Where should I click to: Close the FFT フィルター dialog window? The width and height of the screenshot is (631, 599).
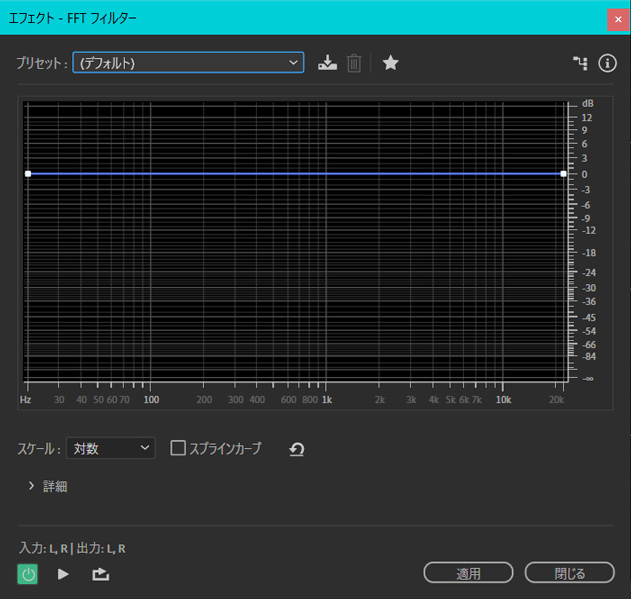coord(617,18)
